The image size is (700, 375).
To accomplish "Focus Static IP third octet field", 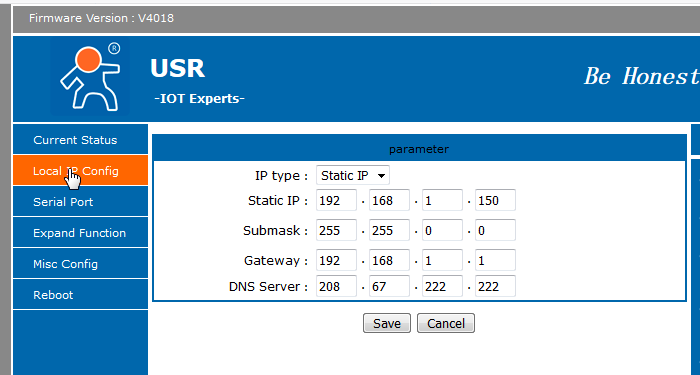I will point(442,200).
